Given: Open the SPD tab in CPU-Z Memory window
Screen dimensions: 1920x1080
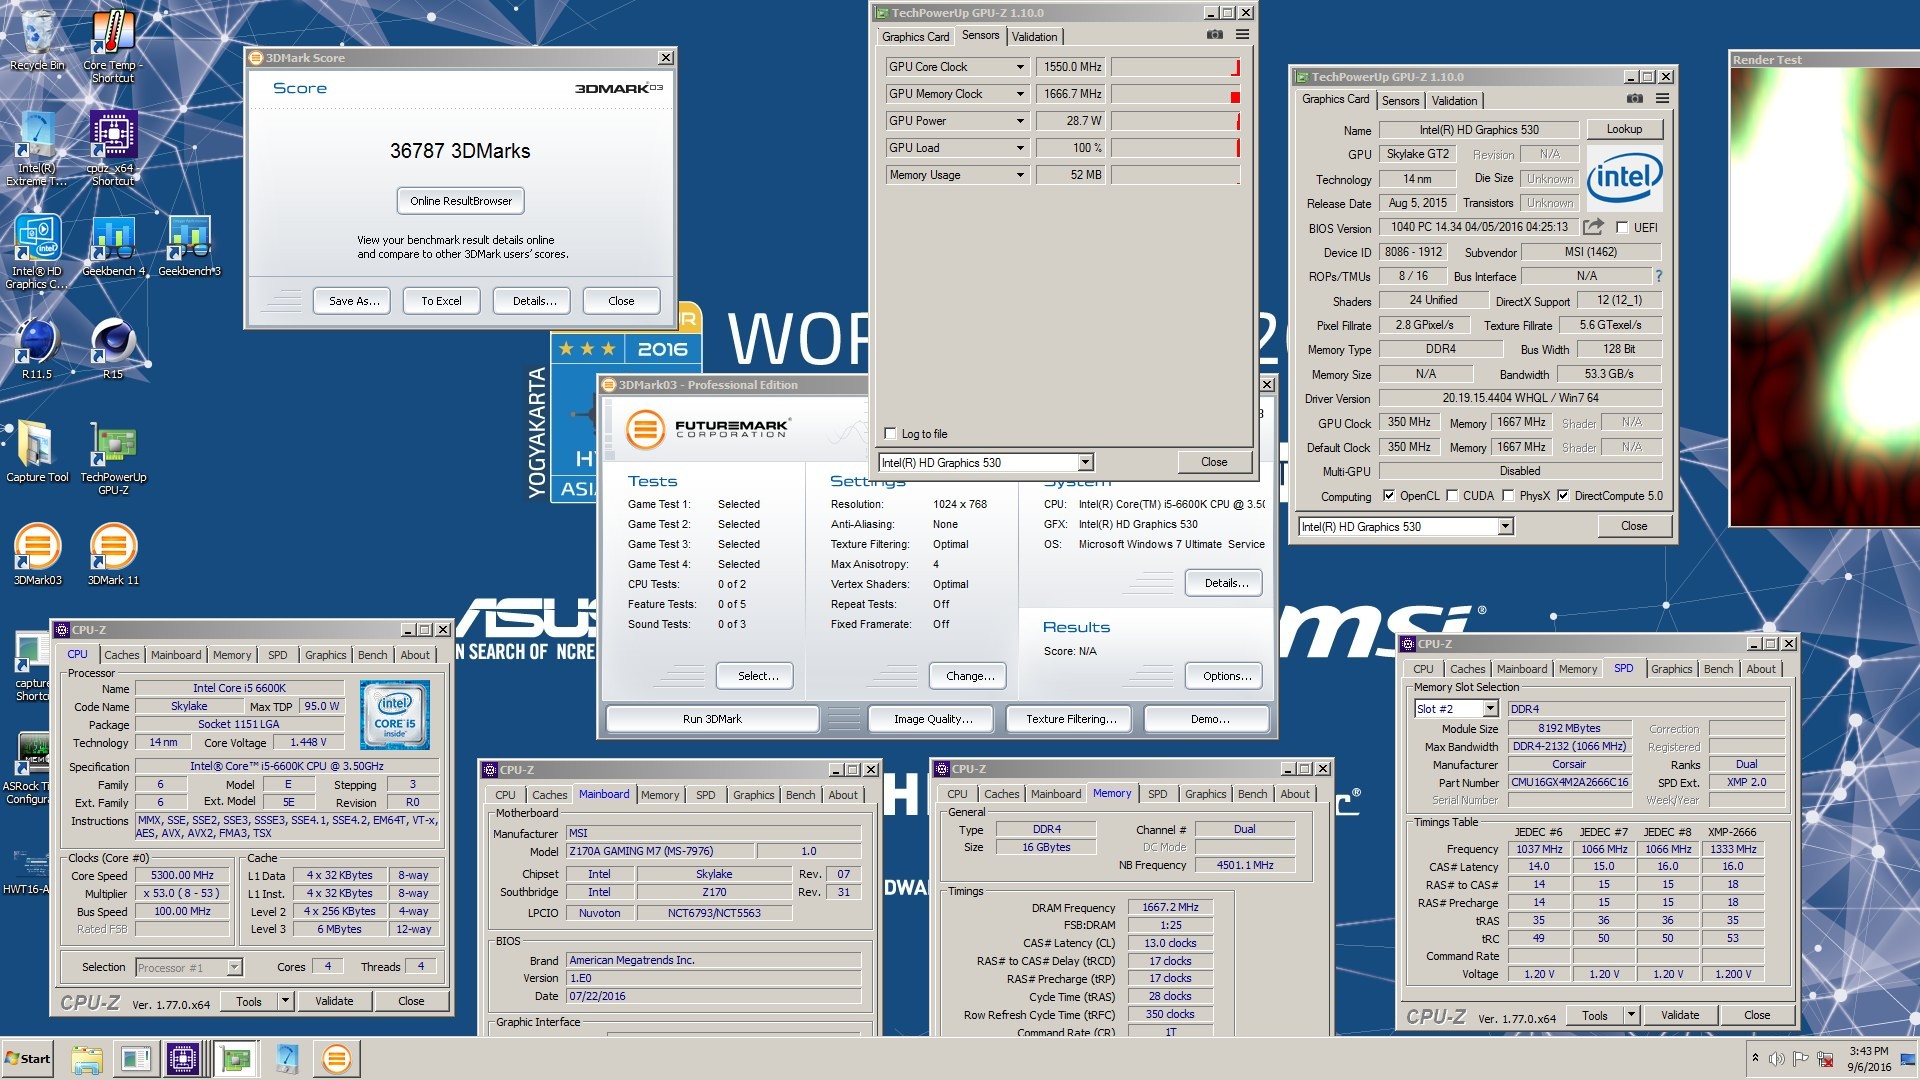Looking at the screenshot, I should [1157, 794].
